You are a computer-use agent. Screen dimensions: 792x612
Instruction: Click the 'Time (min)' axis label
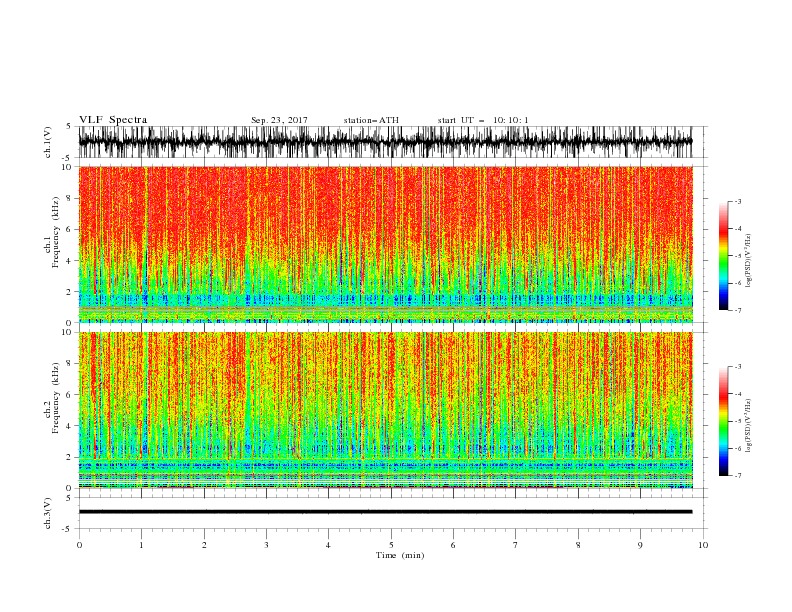click(400, 555)
